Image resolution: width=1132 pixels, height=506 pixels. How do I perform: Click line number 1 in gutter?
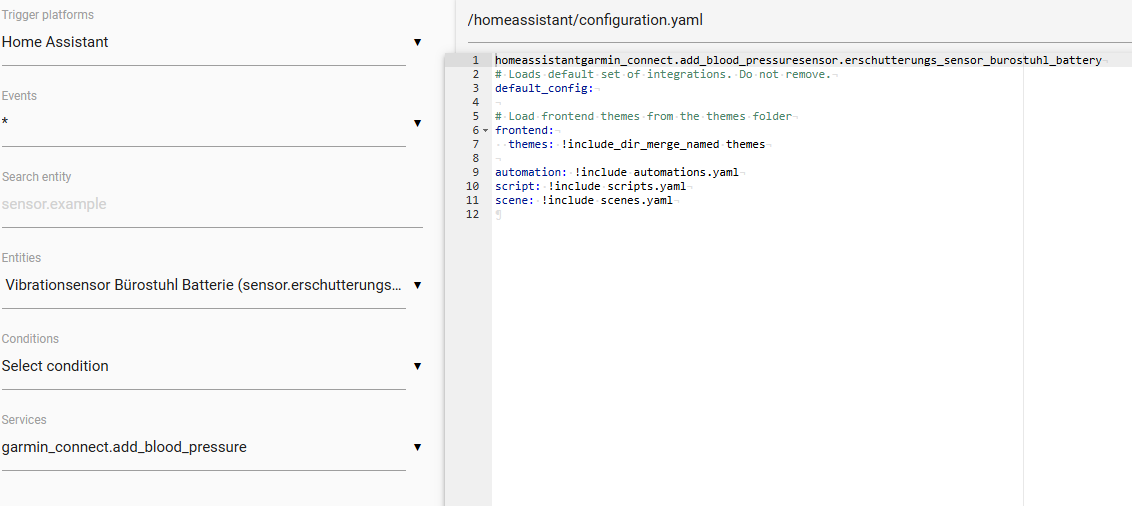[475, 61]
